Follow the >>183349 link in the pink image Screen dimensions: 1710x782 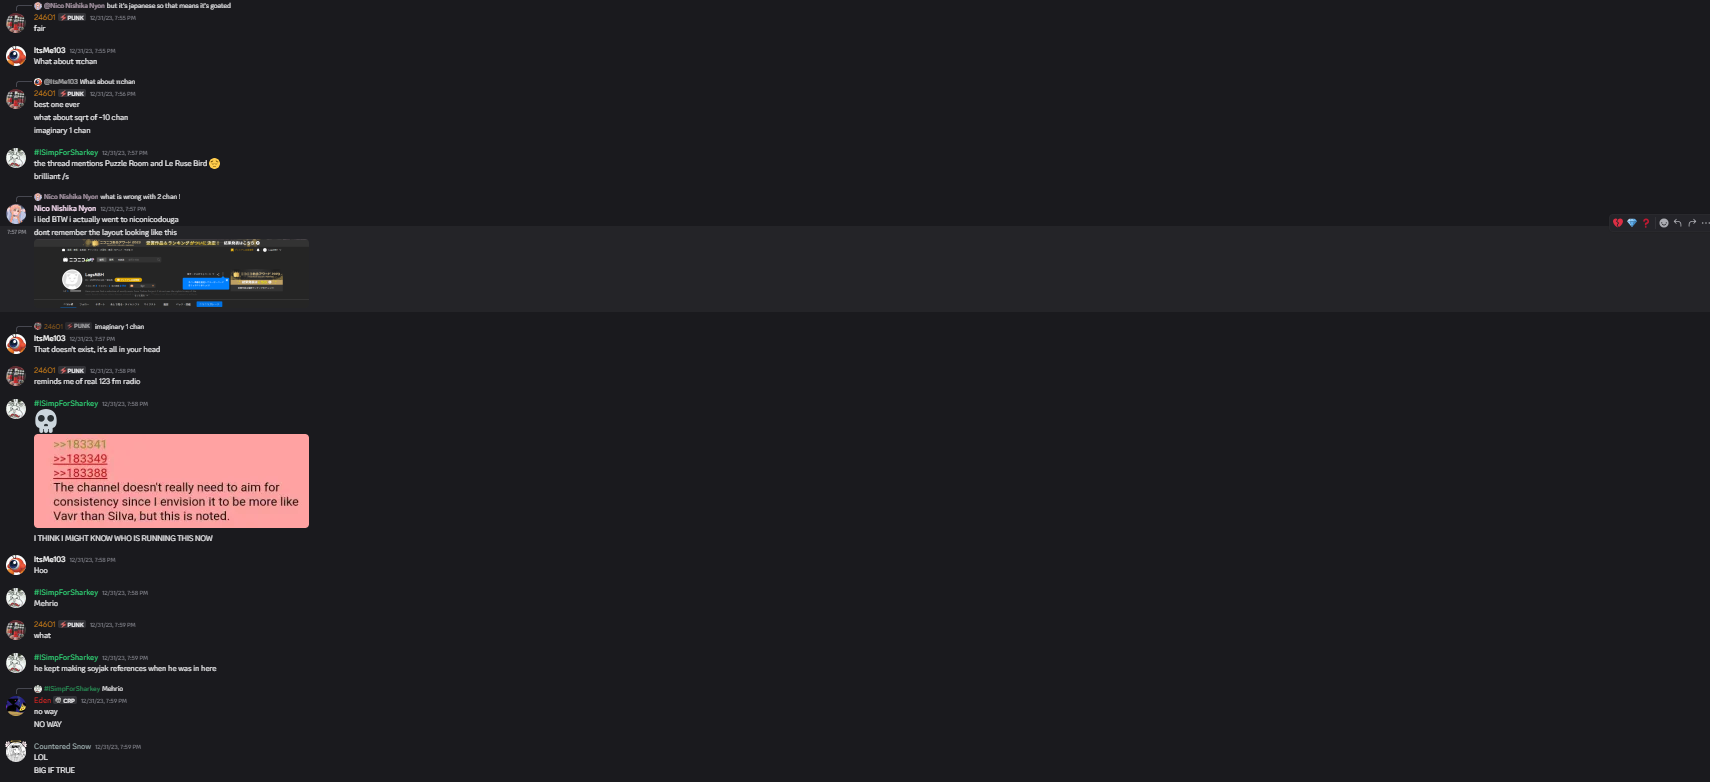(80, 459)
